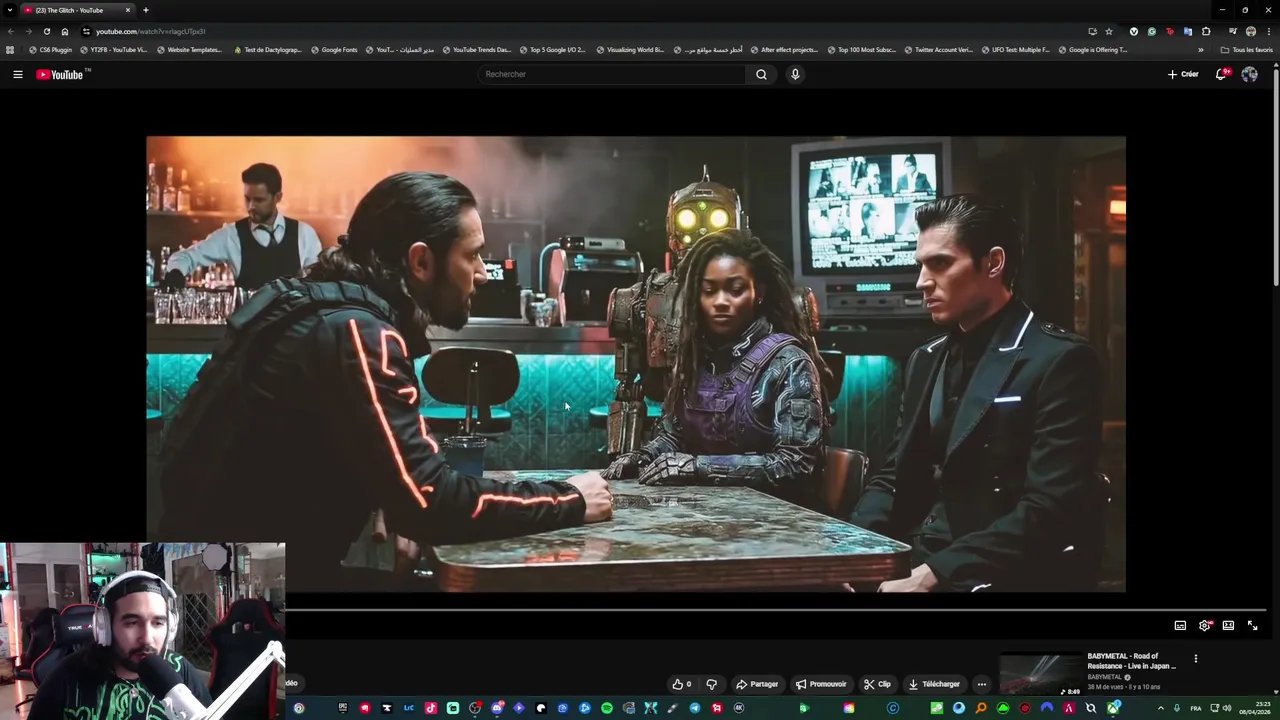The image size is (1280, 720).
Task: Toggle fullscreen for the video
Action: tap(1252, 625)
